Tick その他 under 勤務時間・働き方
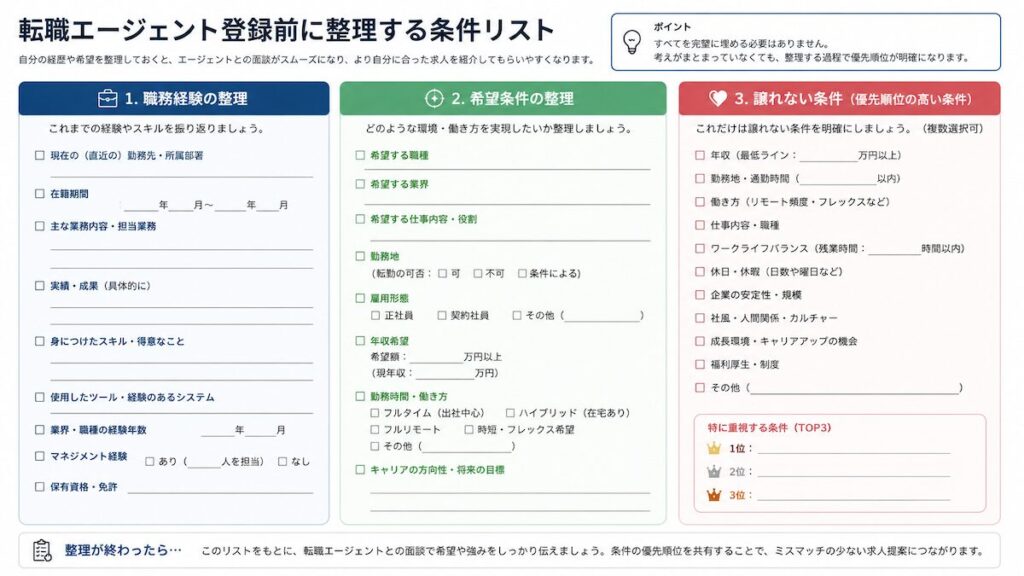Viewport: 1024px width, 576px height. 375,446
